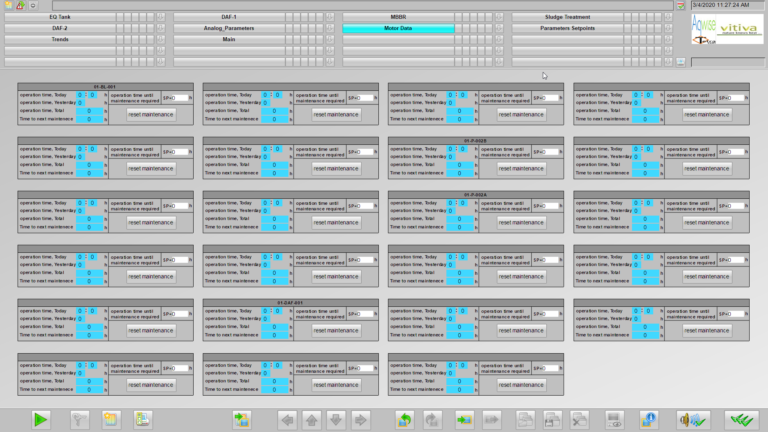Viewport: 768px width, 432px height.
Task: Switch to the DAF-1 screen
Action: [x=229, y=17]
